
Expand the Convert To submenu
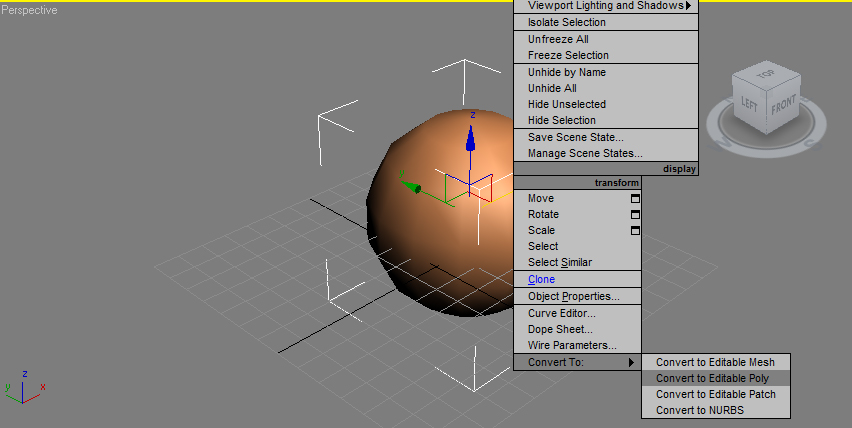tap(576, 362)
